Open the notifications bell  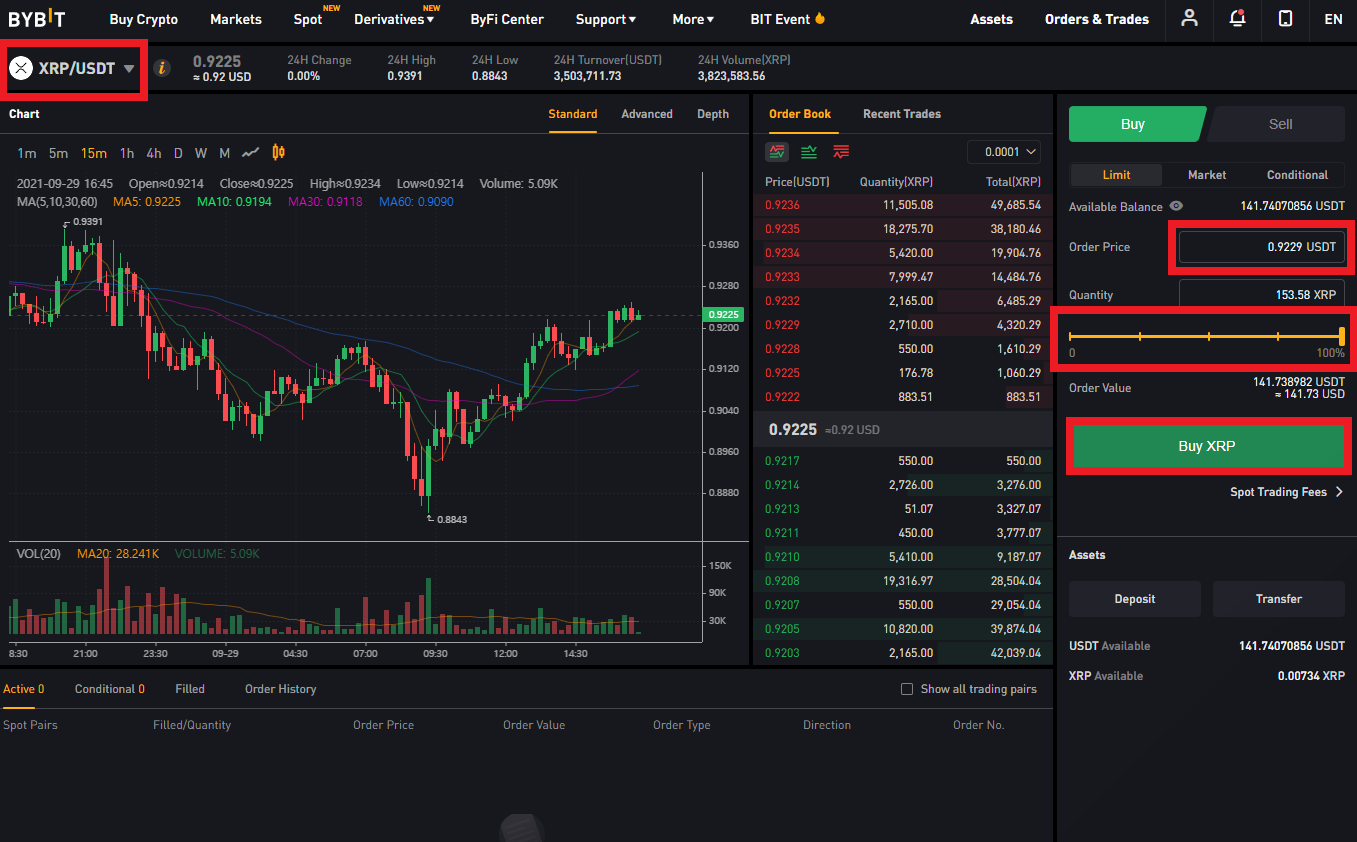[1238, 18]
